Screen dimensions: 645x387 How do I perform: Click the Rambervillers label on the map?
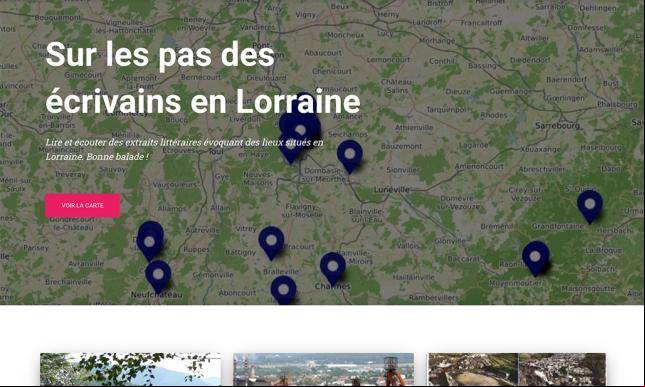[x=434, y=297]
